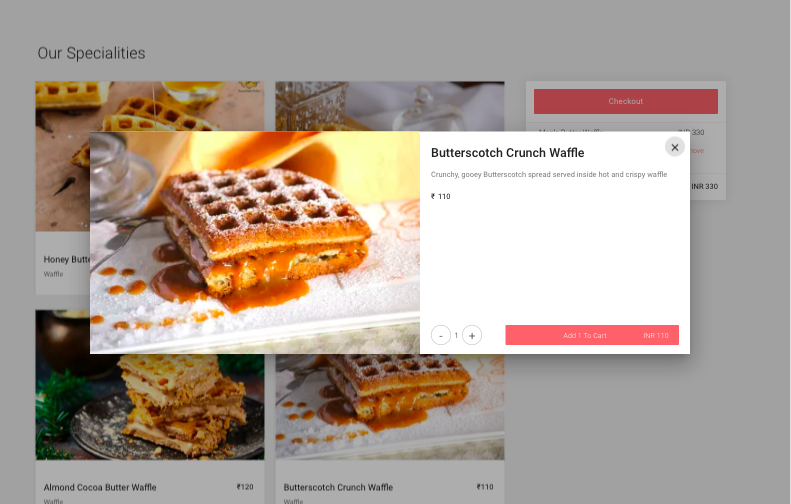Click the Honey Butter waffle name

67,259
